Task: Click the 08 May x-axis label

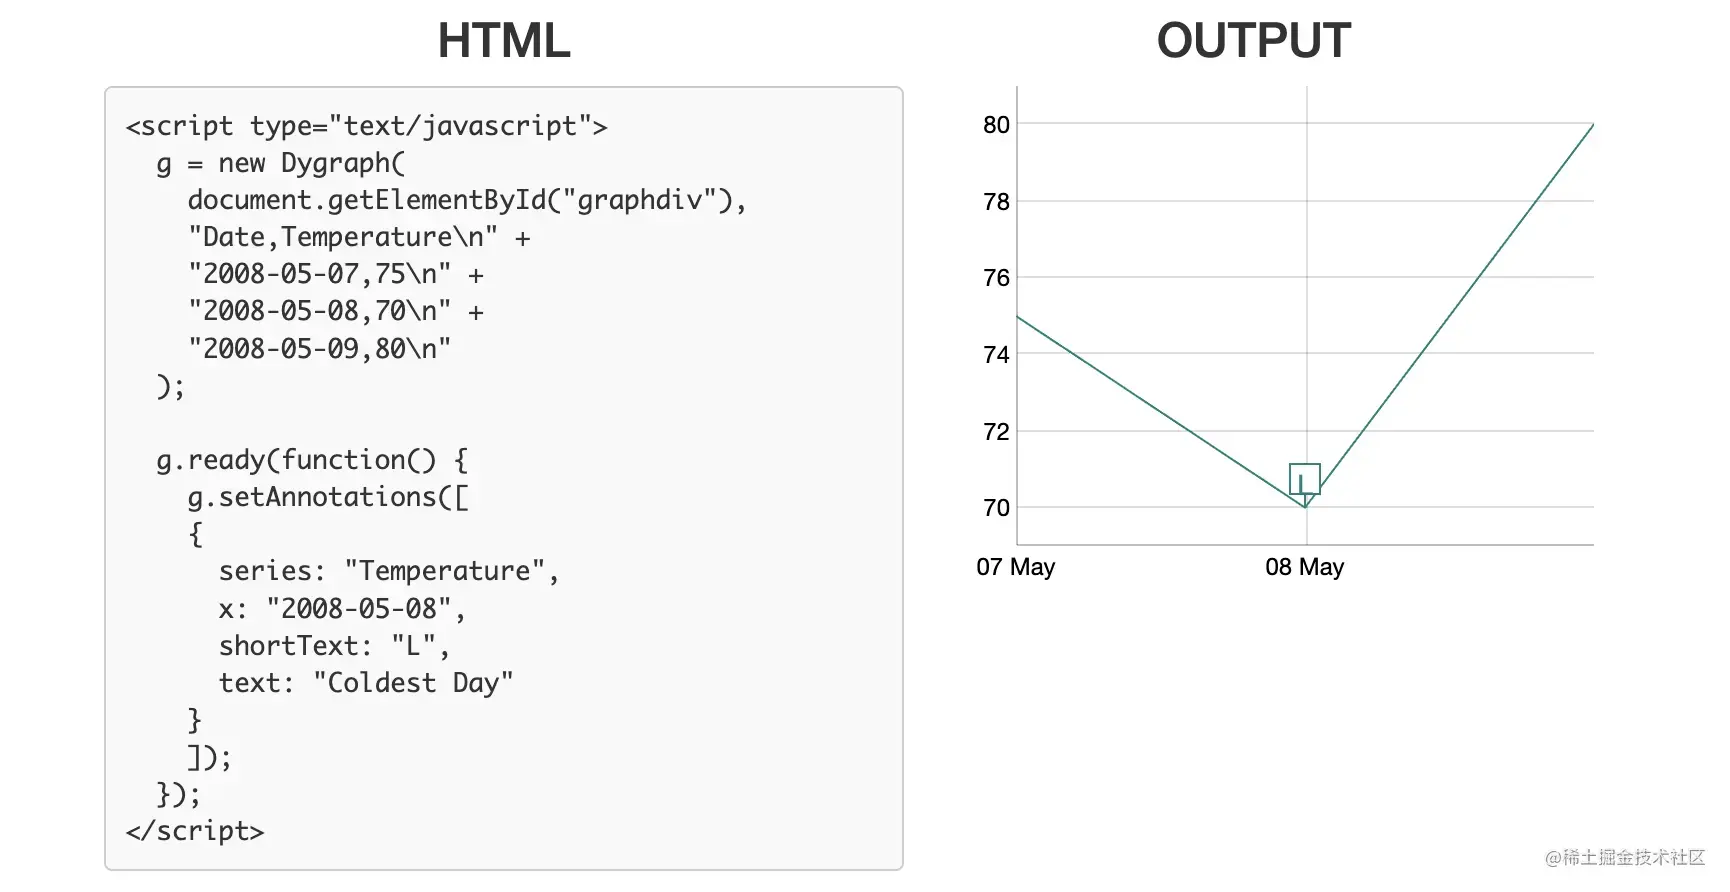Action: click(1304, 567)
